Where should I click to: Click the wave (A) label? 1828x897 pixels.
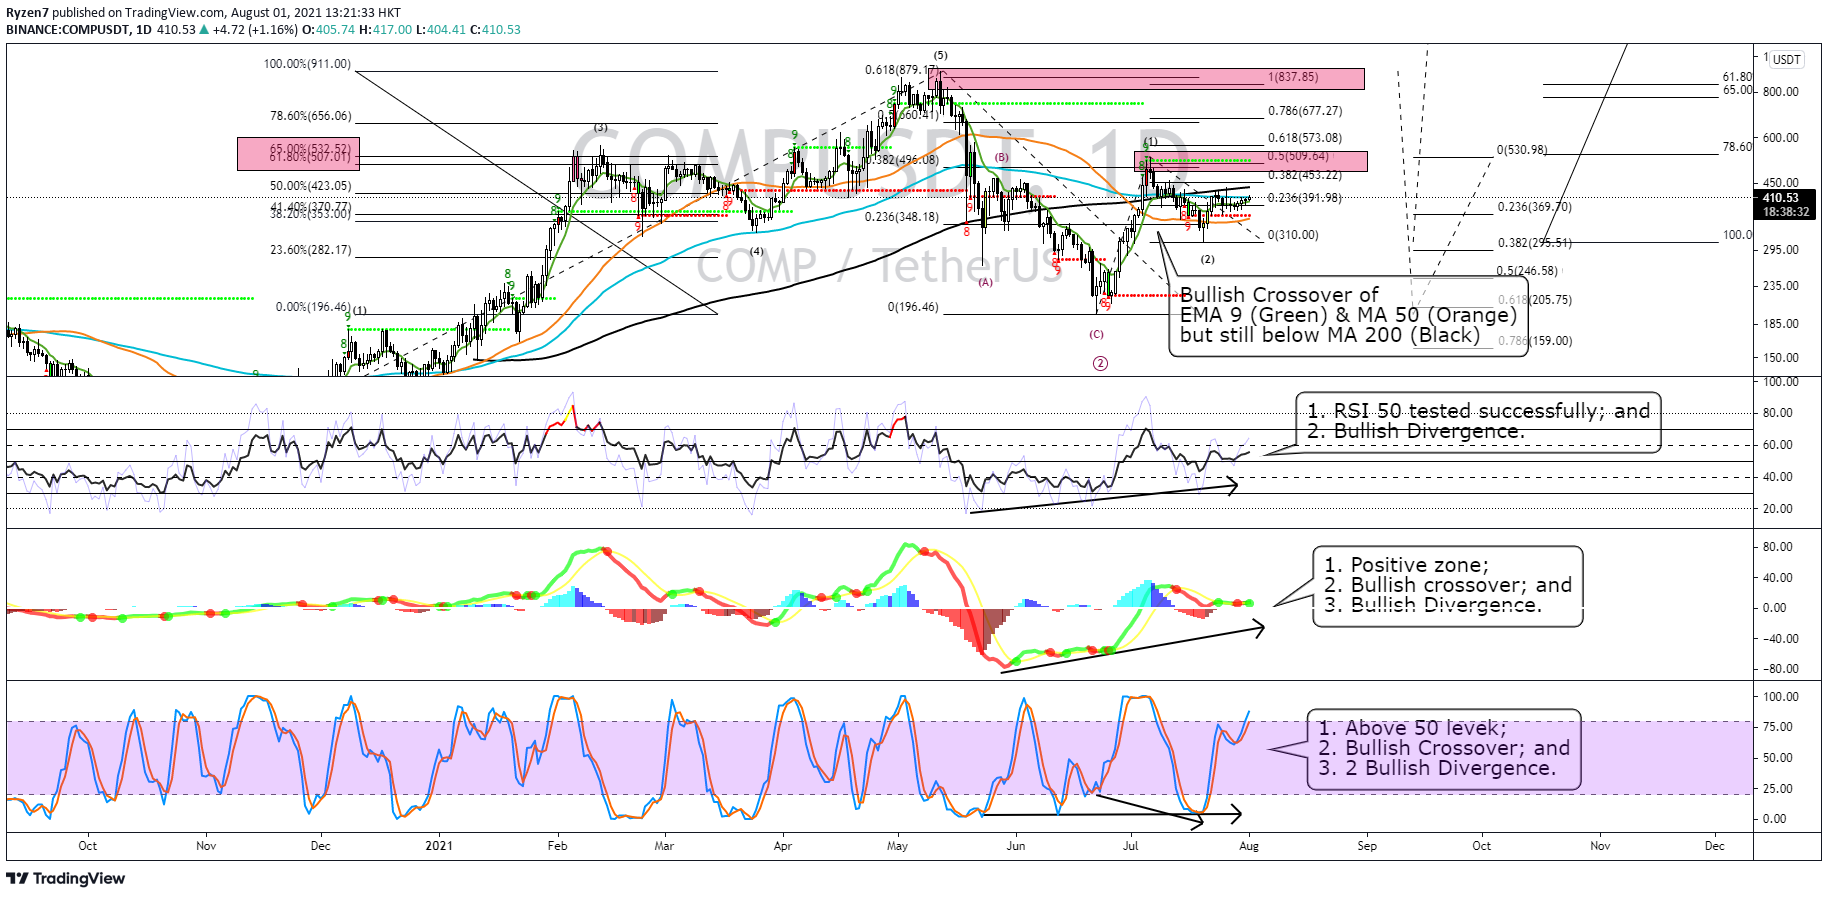(986, 283)
